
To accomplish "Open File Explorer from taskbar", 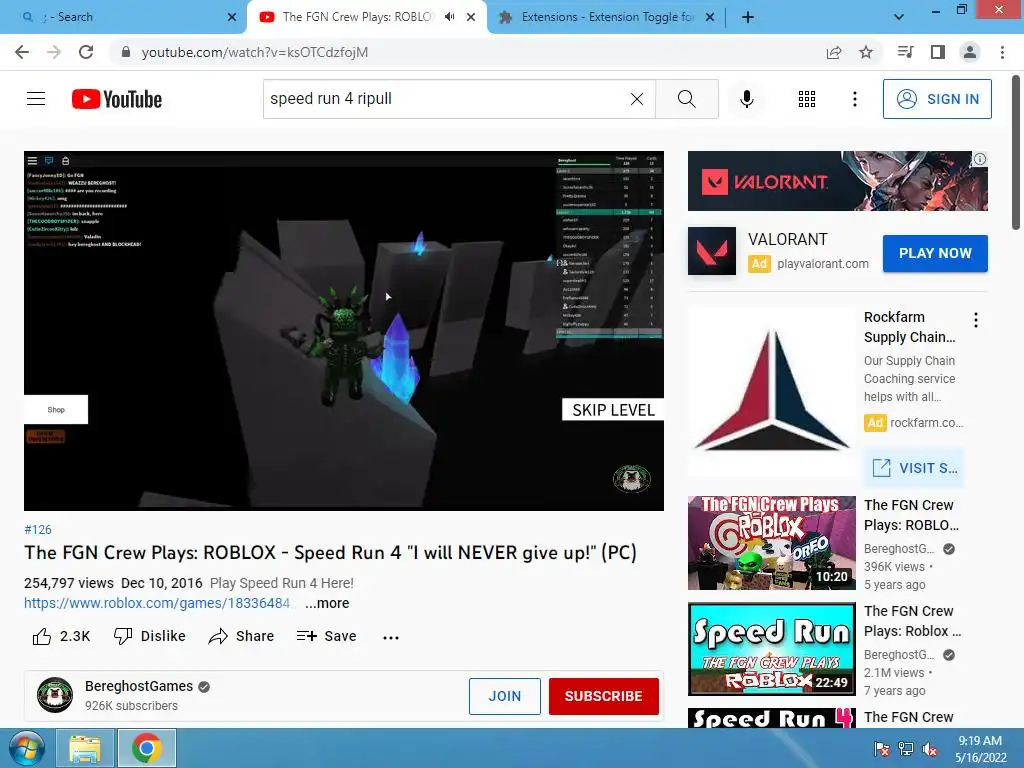I will pyautogui.click(x=84, y=748).
